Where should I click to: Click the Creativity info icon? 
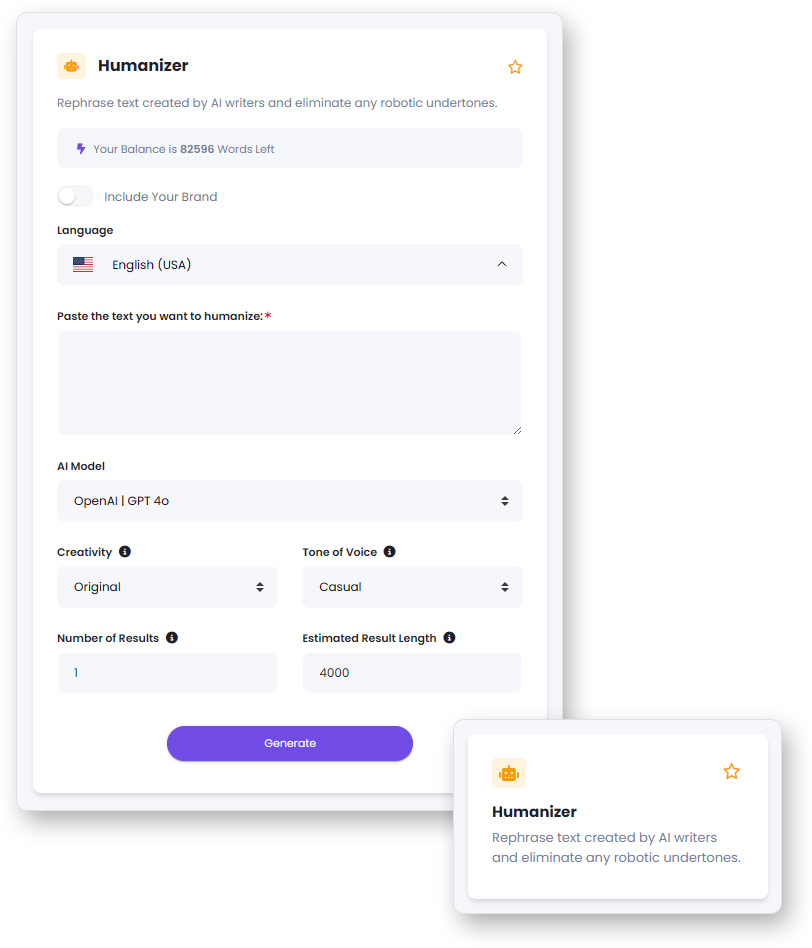point(125,552)
